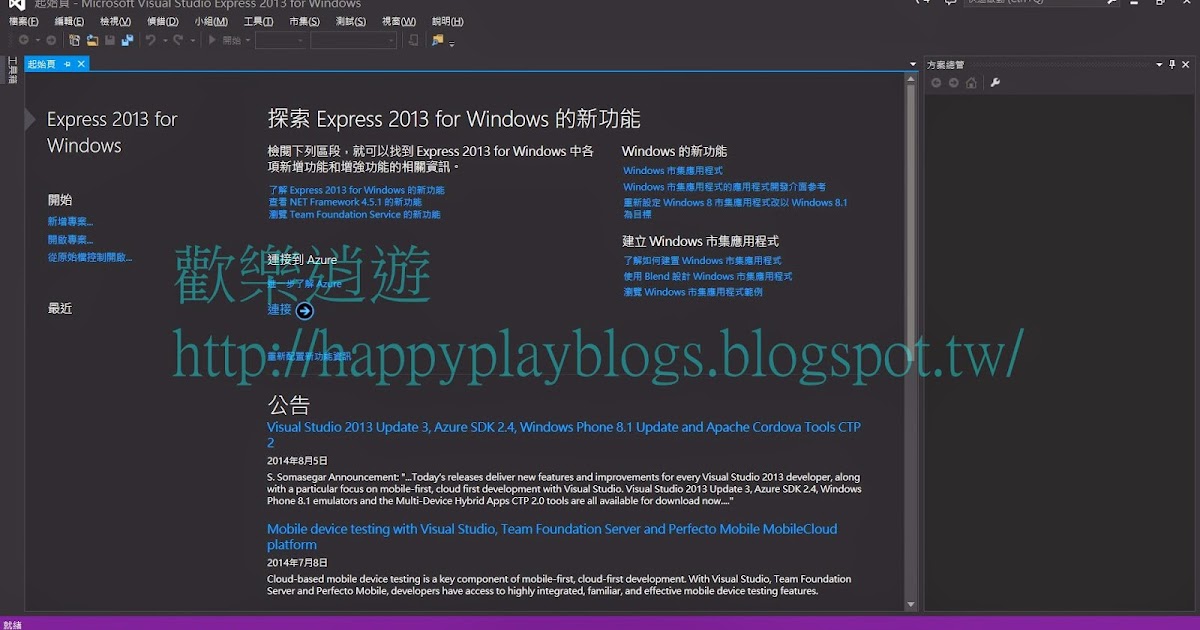Click the 重新配置新功能資訊 link
Viewport: 1200px width, 630px height.
[x=310, y=356]
